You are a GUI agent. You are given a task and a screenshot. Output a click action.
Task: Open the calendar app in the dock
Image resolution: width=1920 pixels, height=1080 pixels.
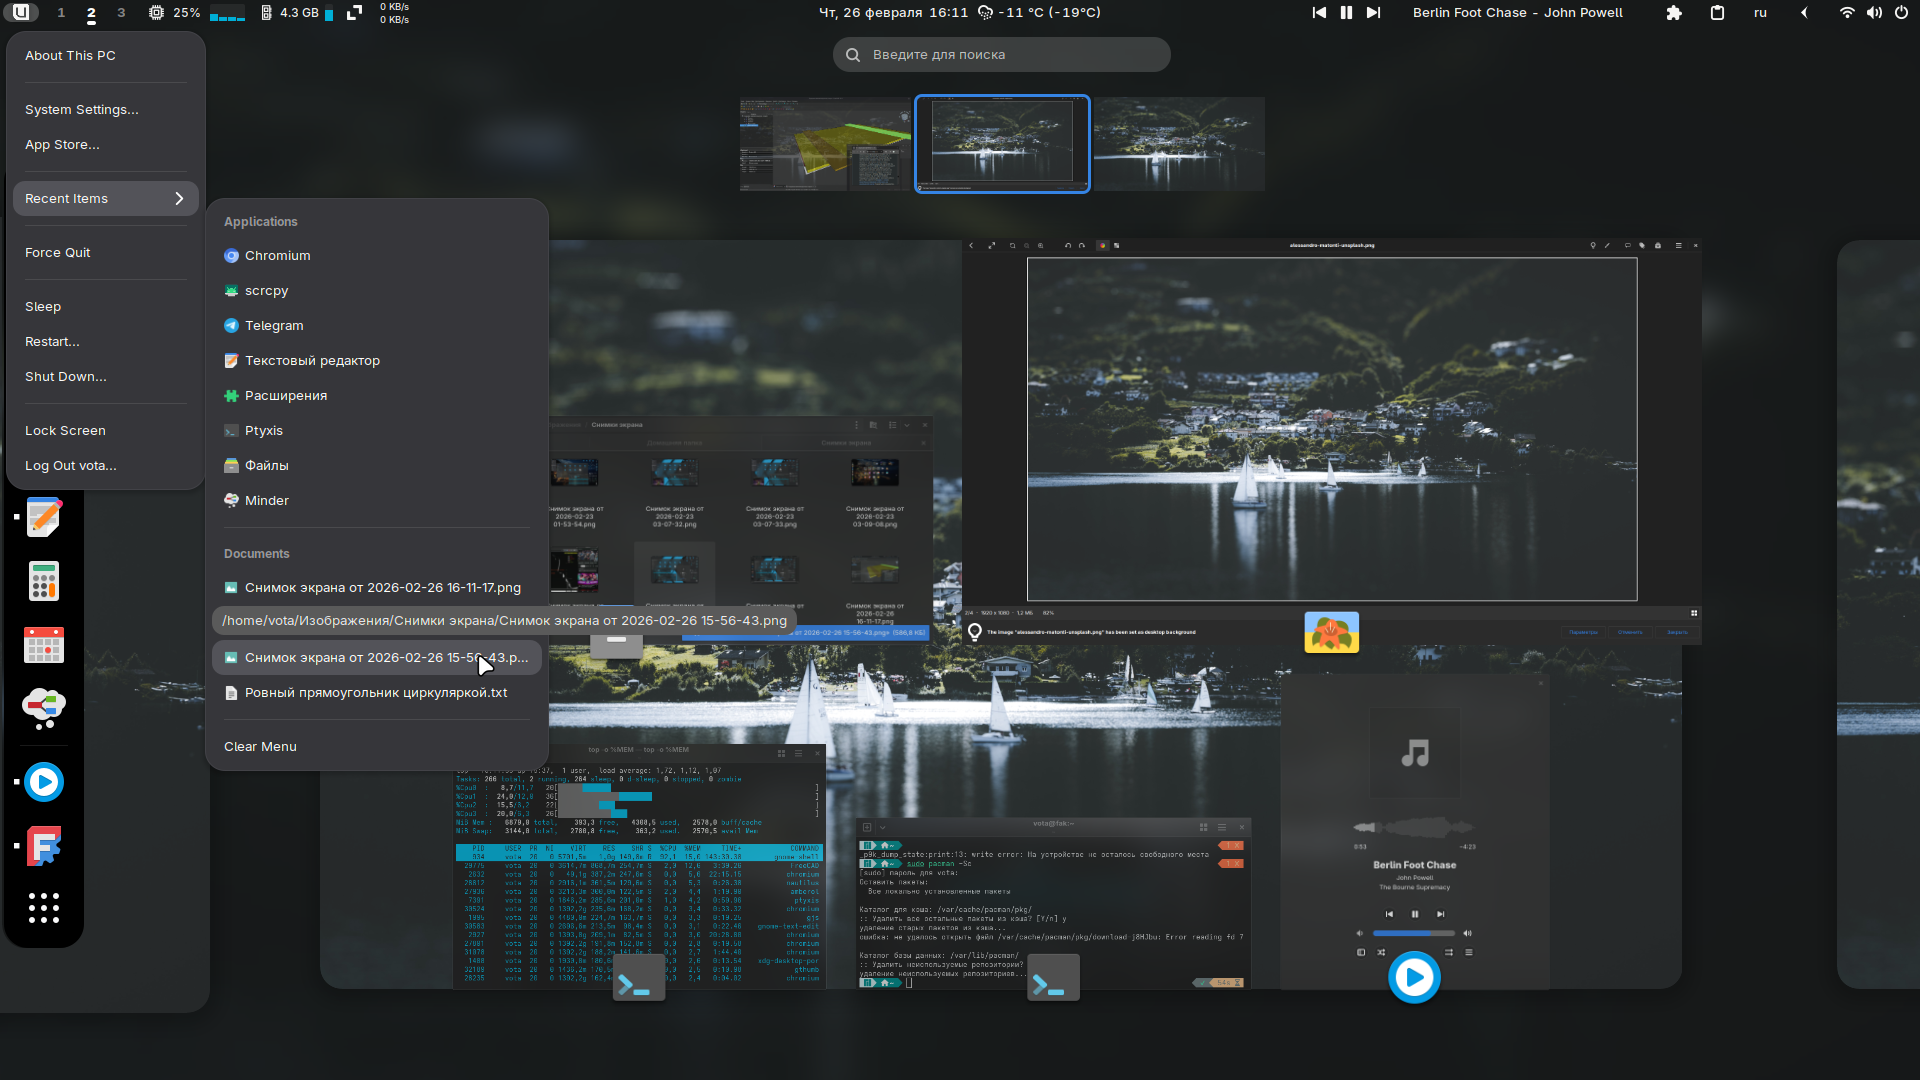pos(43,645)
